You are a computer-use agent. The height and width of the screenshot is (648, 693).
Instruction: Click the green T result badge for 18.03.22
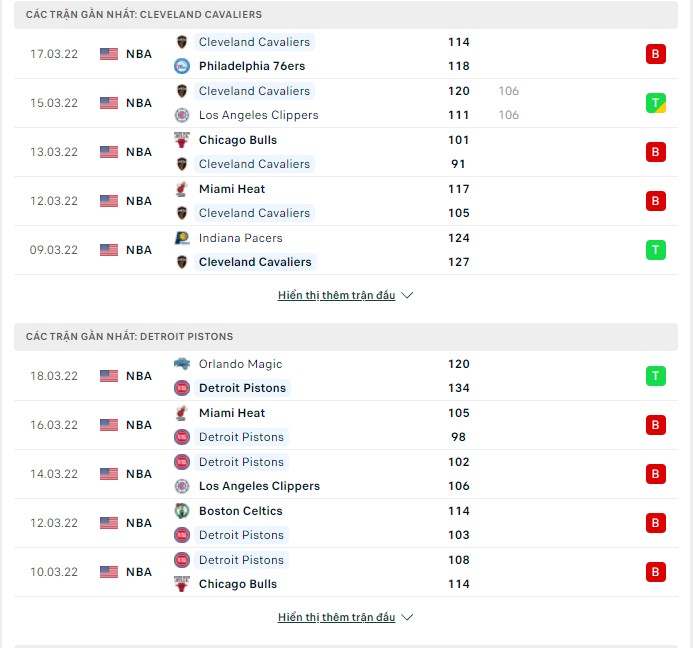pyautogui.click(x=655, y=376)
